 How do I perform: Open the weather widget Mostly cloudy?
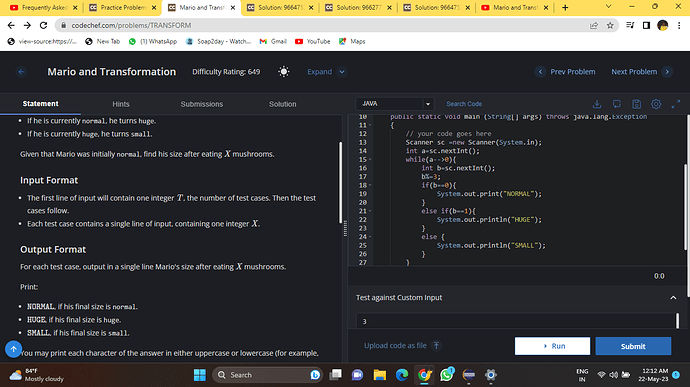[x=36, y=375]
